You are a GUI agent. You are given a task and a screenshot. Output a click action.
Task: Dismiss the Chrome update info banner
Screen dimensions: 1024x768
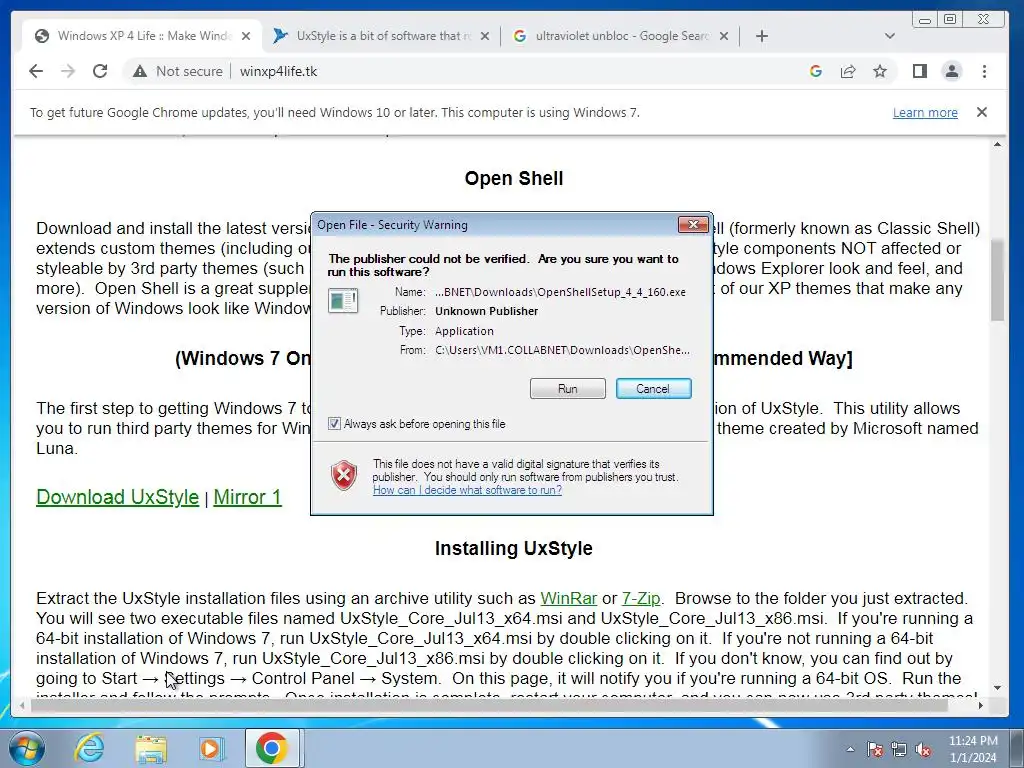(982, 112)
